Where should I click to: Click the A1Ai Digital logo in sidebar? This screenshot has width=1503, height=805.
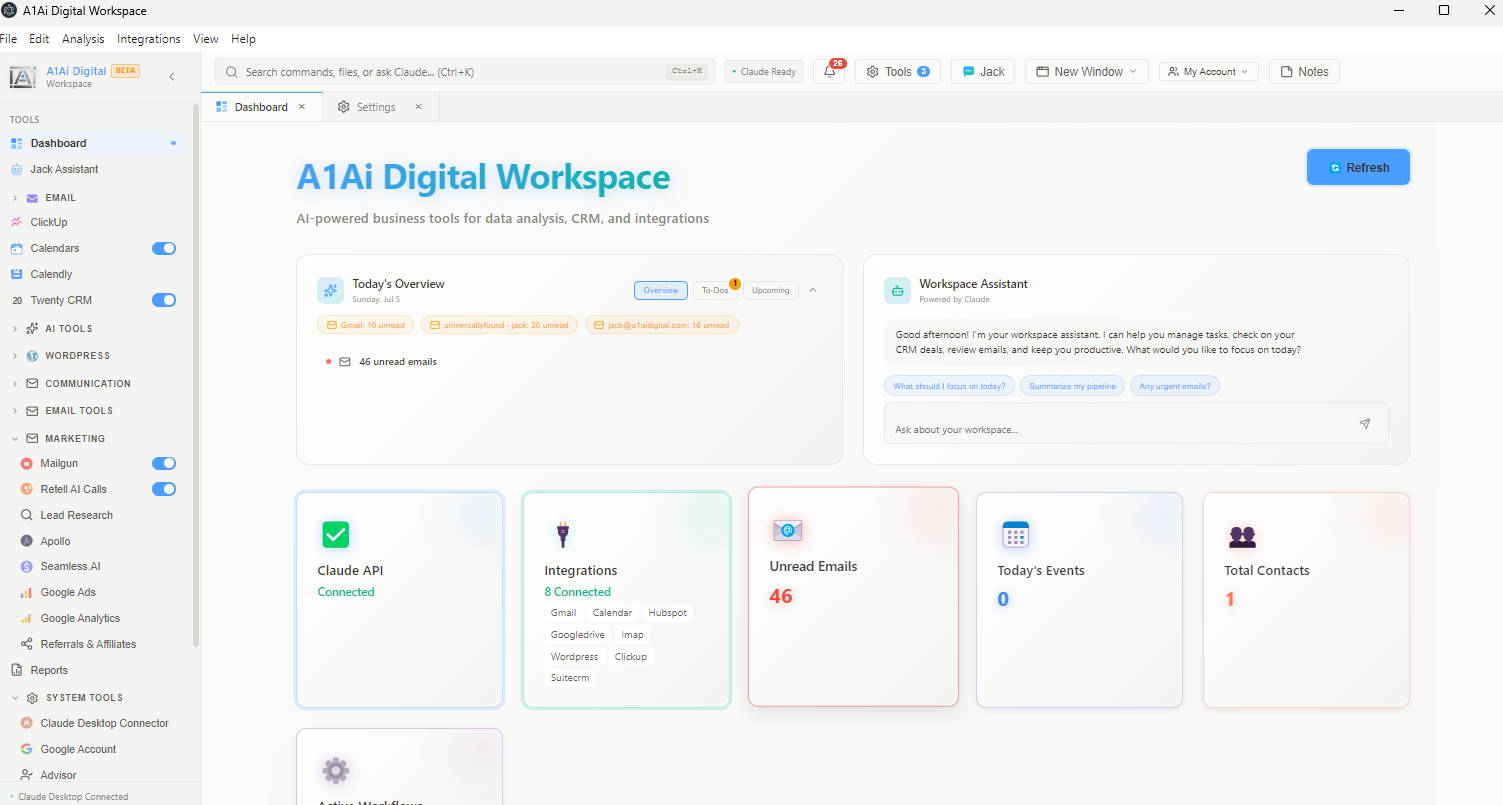point(23,77)
